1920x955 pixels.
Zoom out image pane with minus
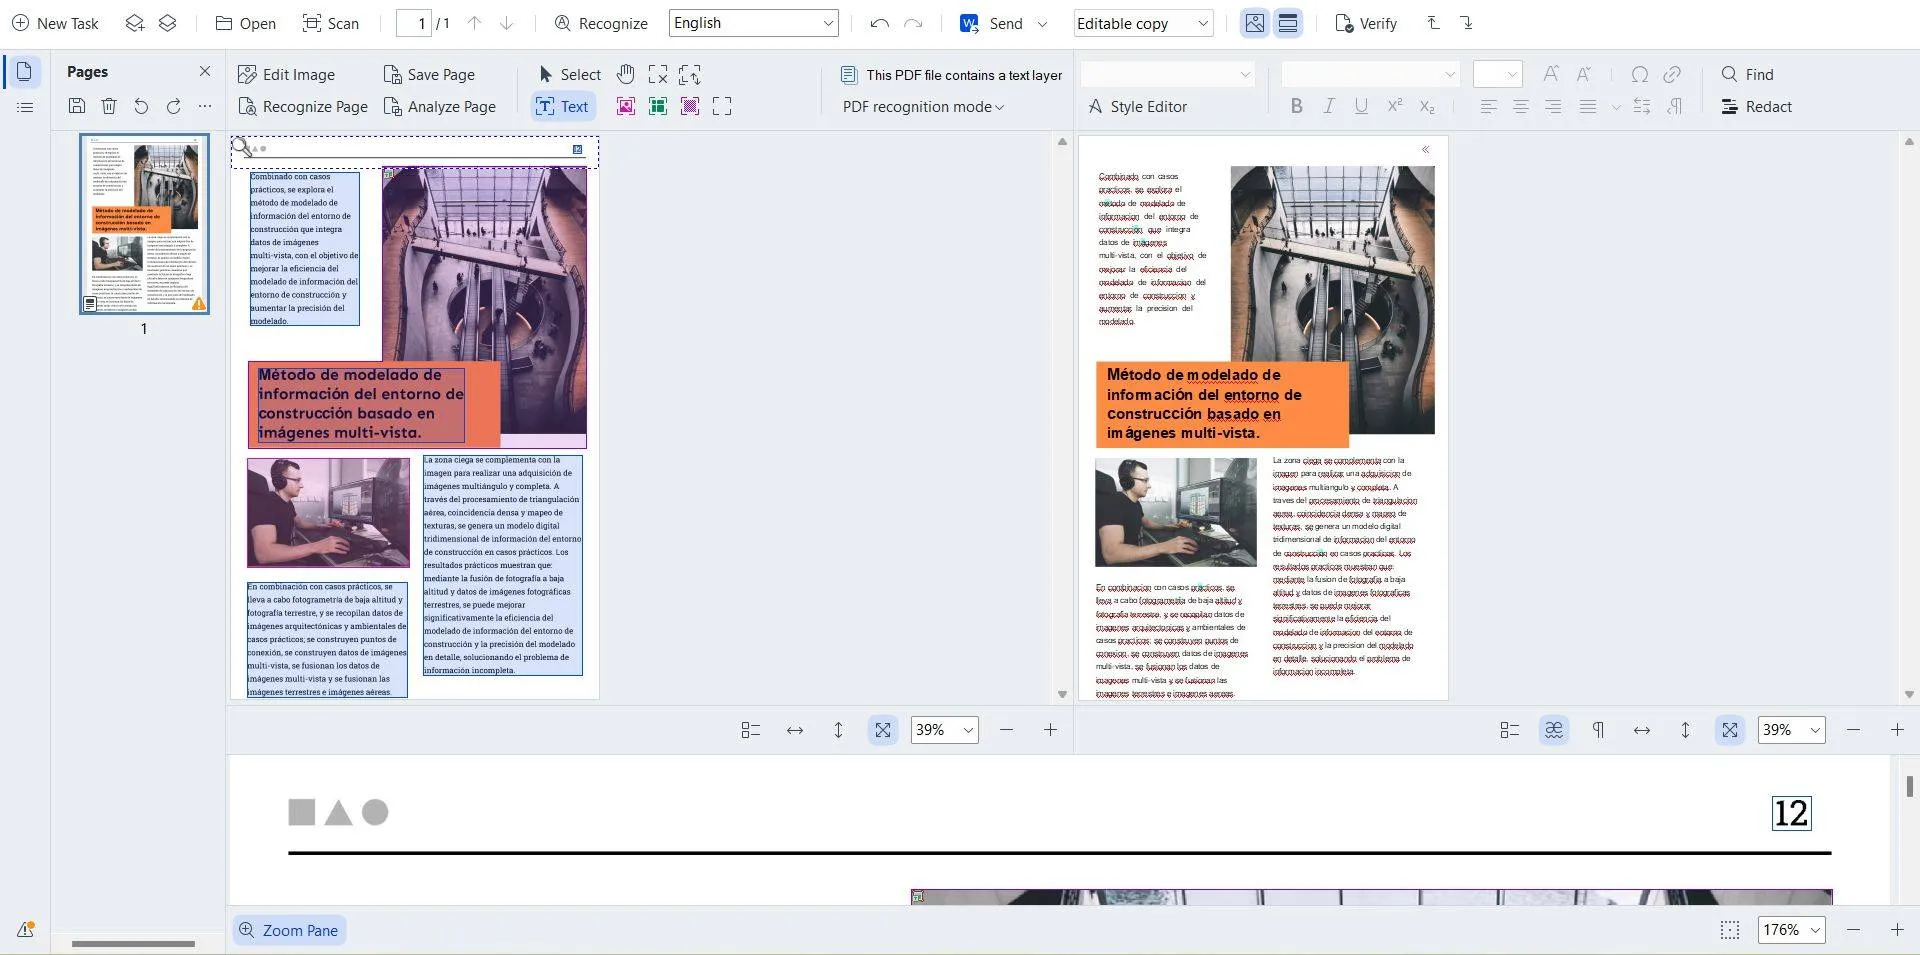[x=1007, y=730]
